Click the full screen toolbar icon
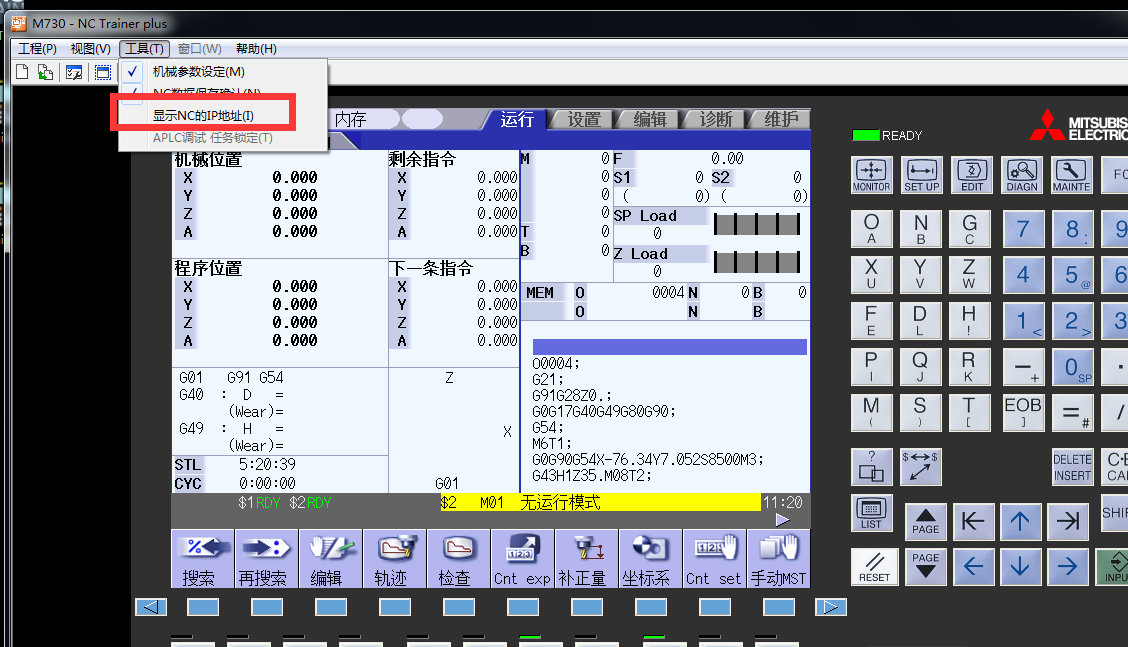Screen dimensions: 1128x647 click(103, 72)
